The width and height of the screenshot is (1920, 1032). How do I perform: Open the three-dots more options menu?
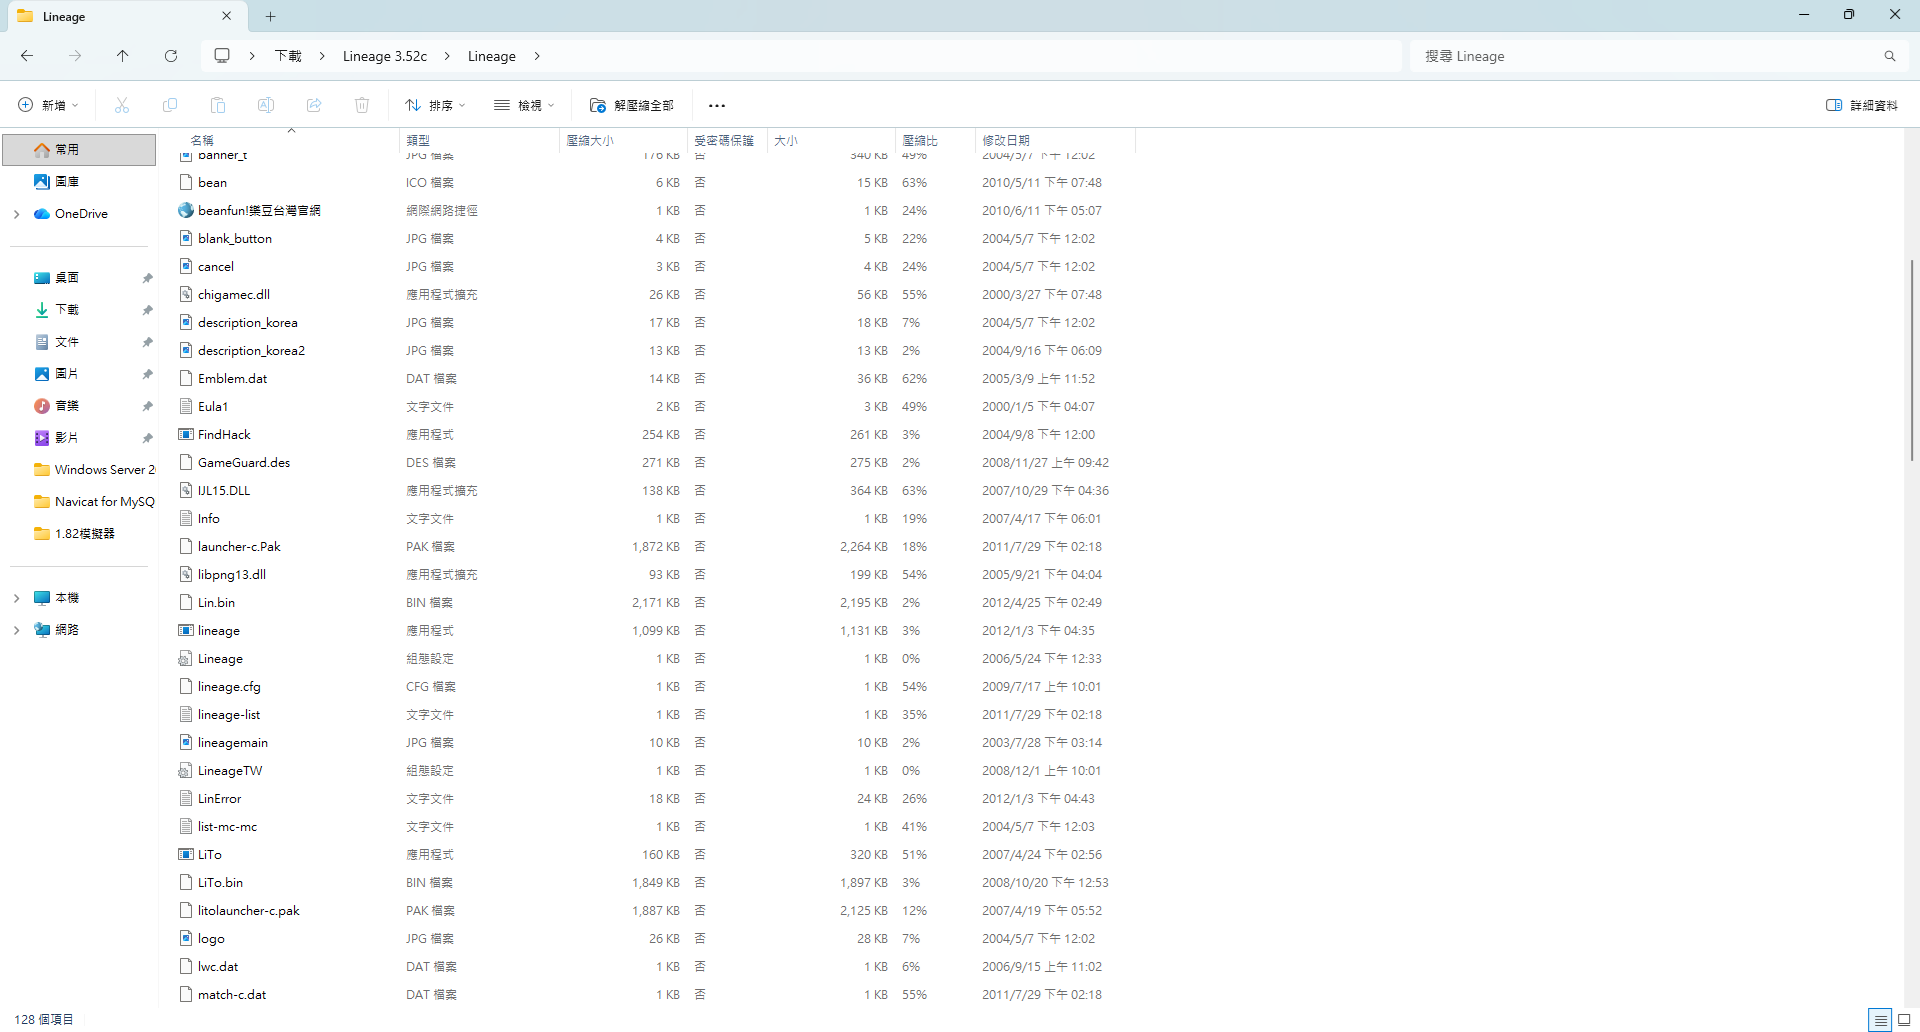coord(717,105)
